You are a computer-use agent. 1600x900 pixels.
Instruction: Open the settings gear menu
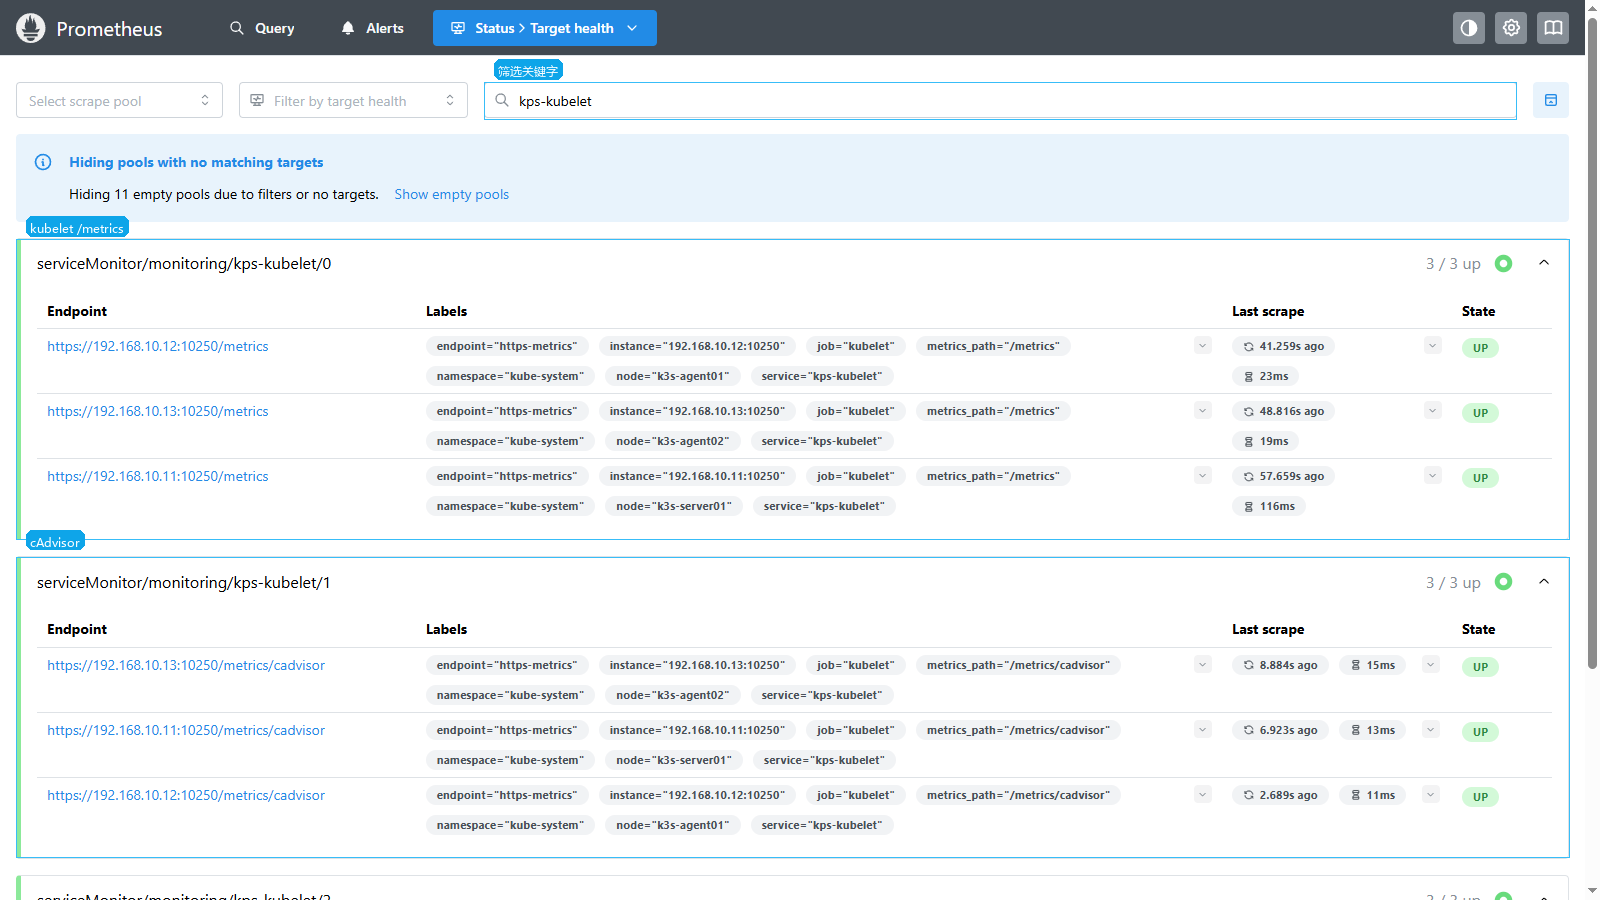(x=1511, y=28)
